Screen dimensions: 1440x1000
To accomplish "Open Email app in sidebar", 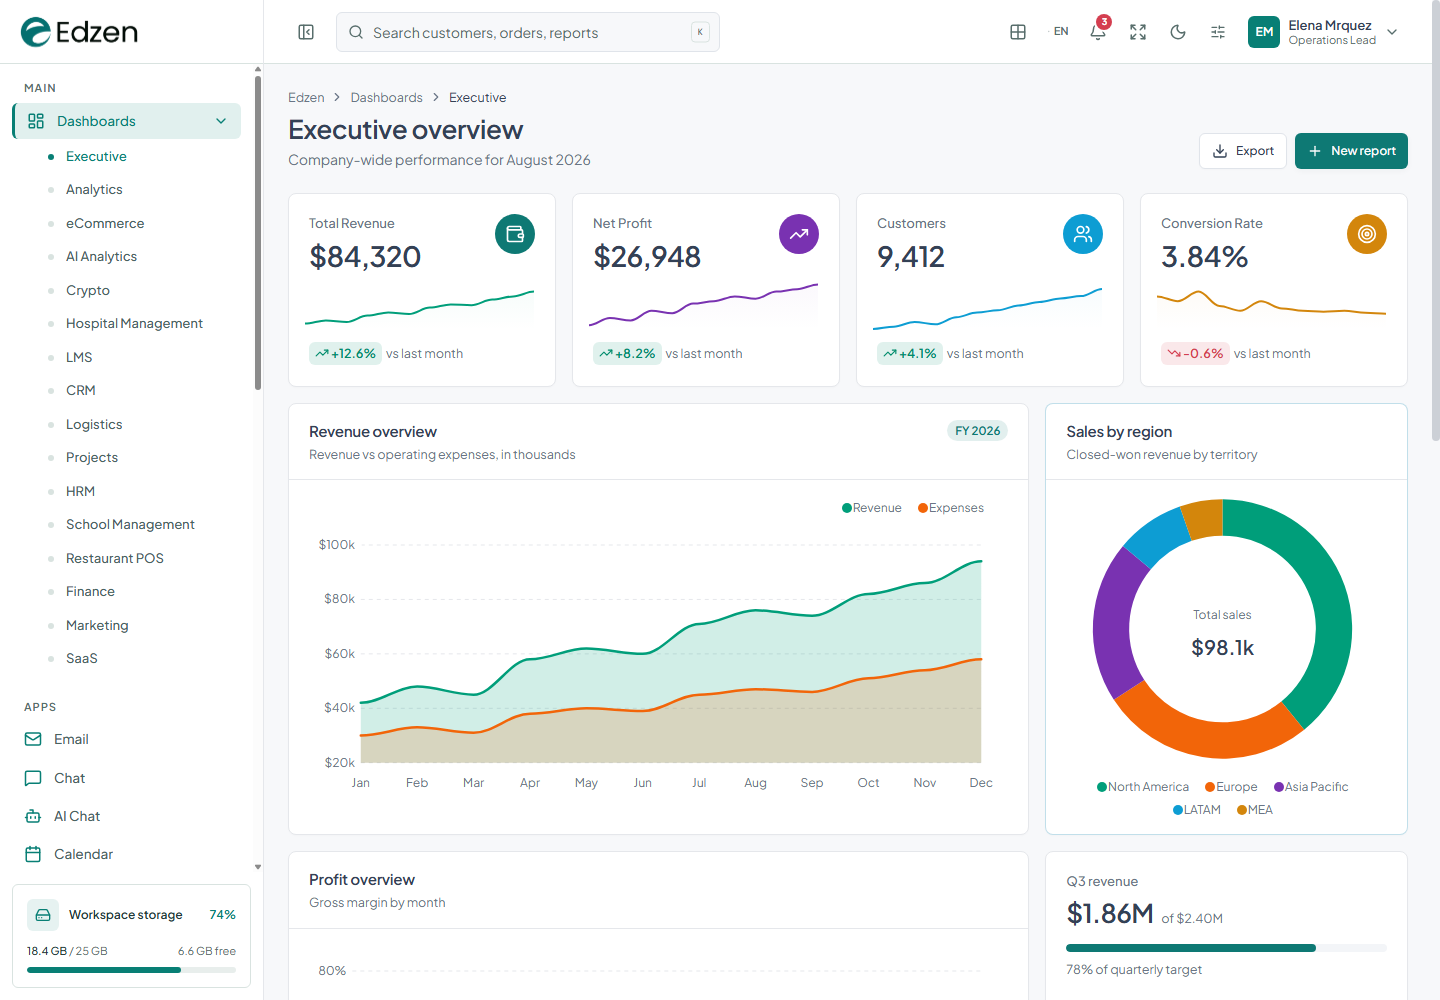I will coord(126,739).
